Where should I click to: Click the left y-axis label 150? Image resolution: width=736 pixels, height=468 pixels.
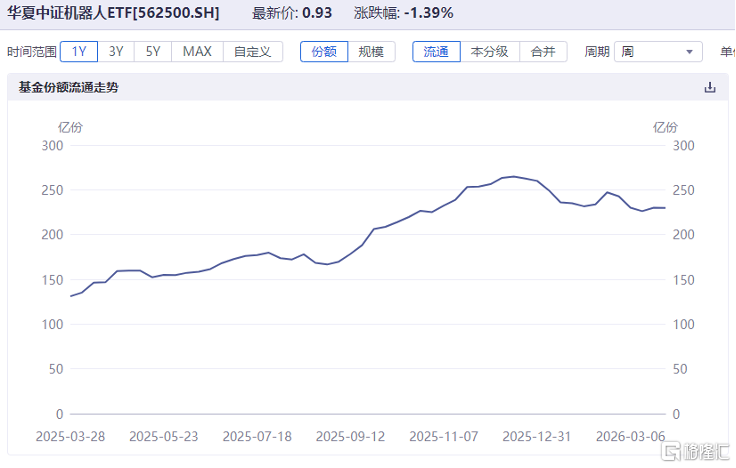click(x=53, y=280)
